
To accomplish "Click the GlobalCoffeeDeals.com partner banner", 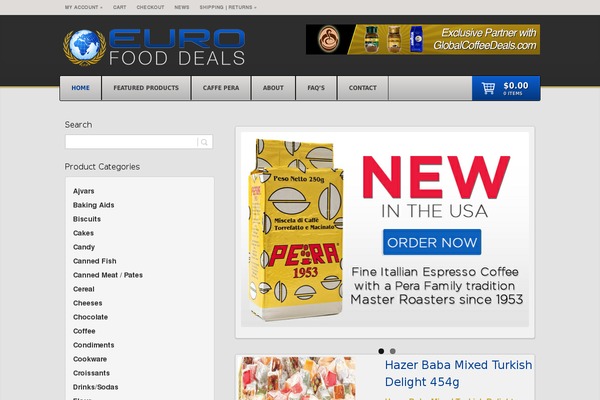I will point(423,39).
